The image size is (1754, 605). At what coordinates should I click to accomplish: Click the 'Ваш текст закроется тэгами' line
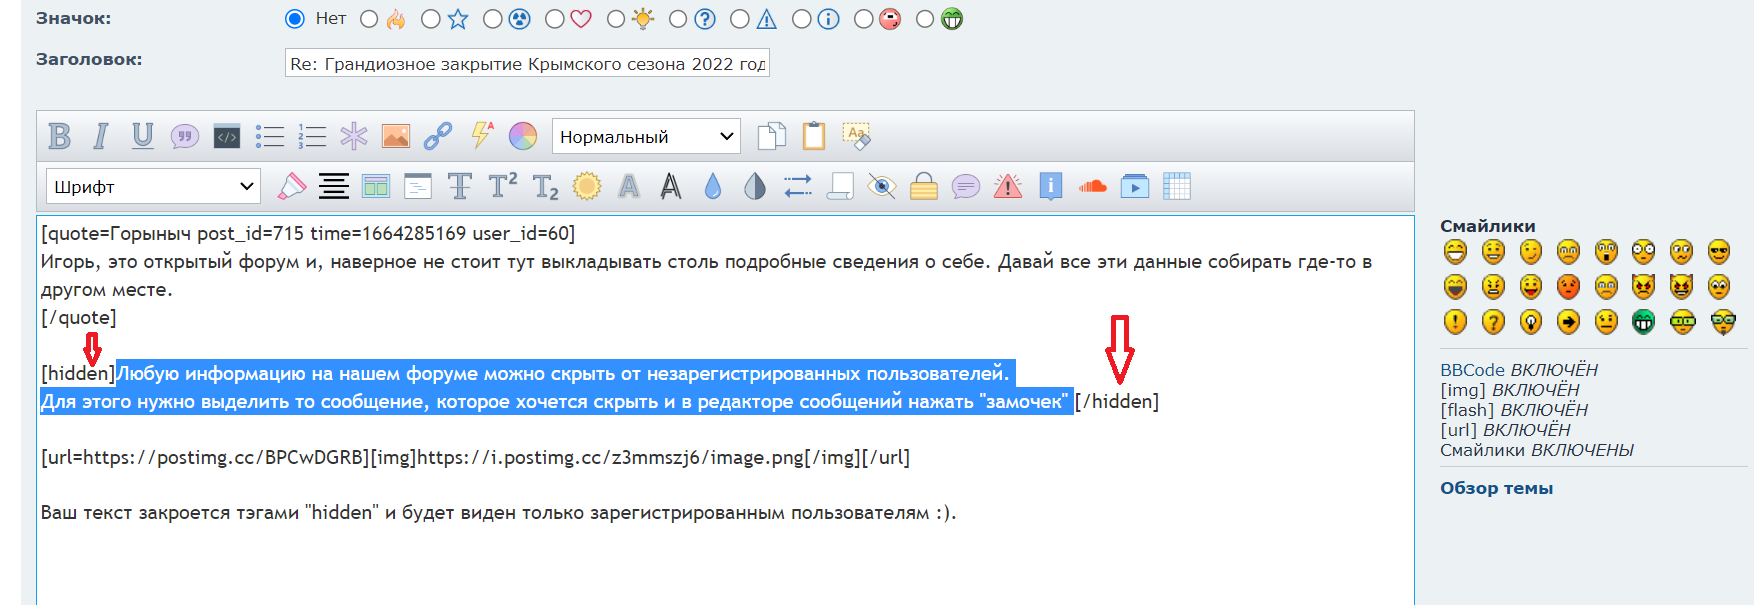pos(498,513)
